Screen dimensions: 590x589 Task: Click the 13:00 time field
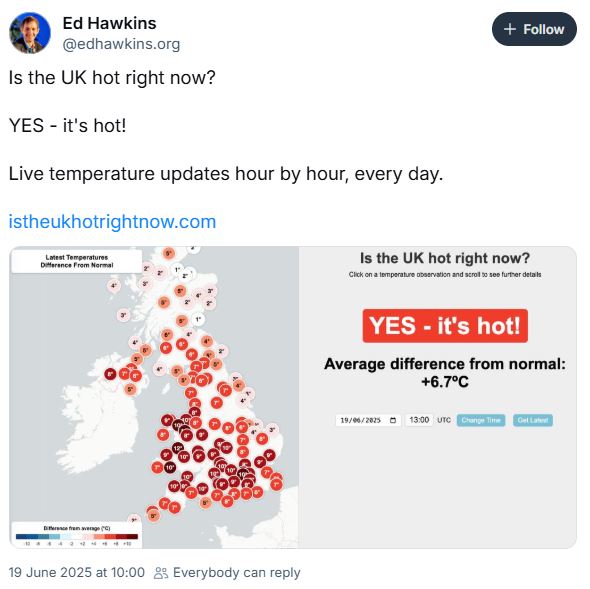(x=419, y=420)
